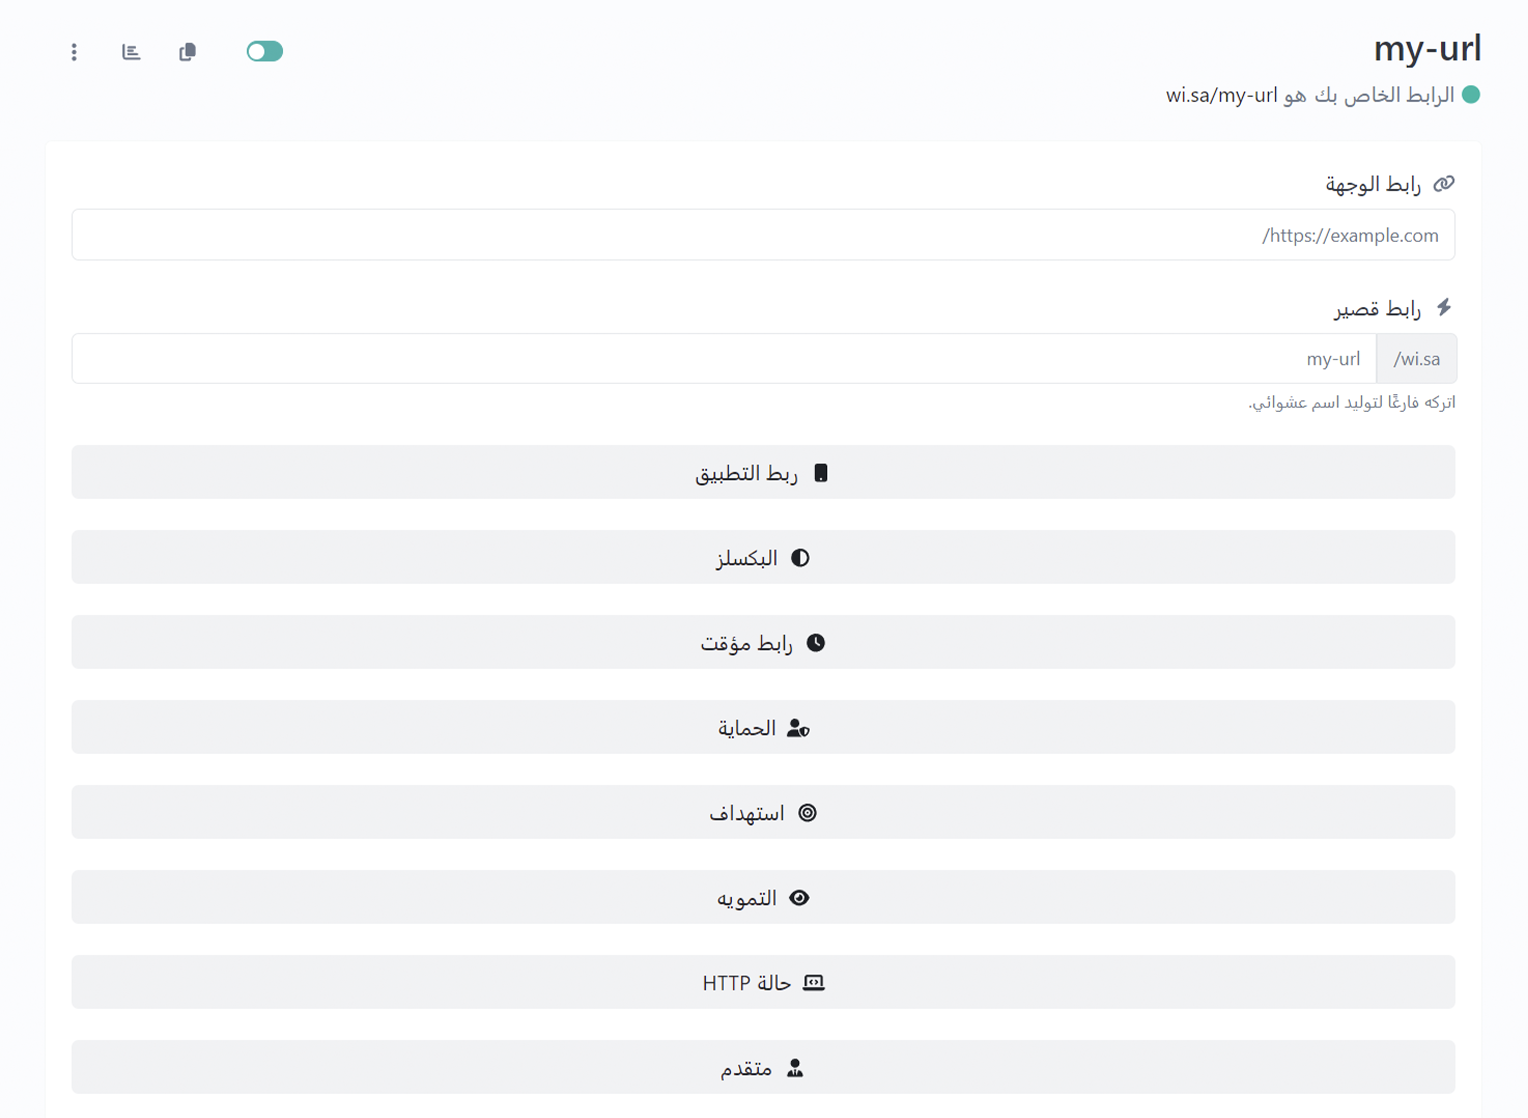Viewport: 1528px width, 1118px height.
Task: Click the chain link icon beside رابط الوجهة
Action: click(x=1444, y=184)
